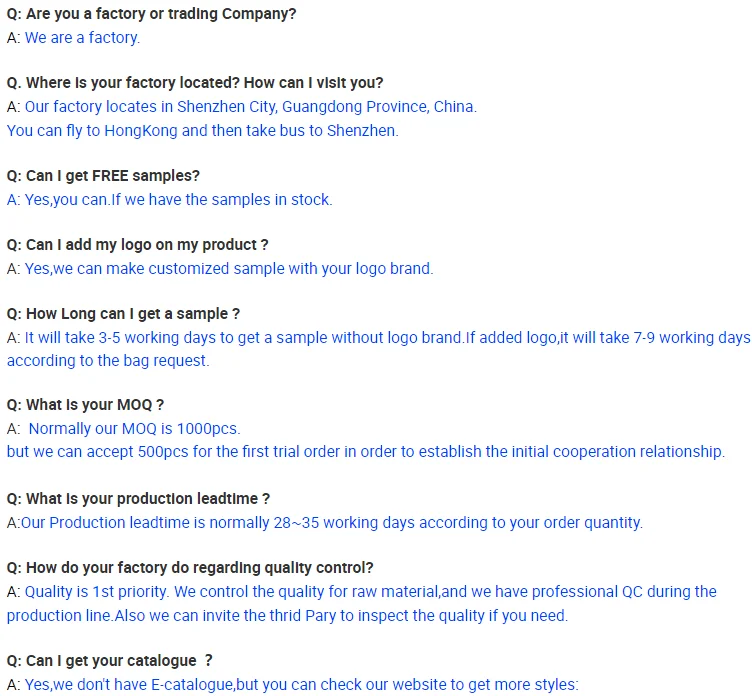
Task: Click the 'Yes,you can.If we have the samples in stock' answer
Action: 169,200
